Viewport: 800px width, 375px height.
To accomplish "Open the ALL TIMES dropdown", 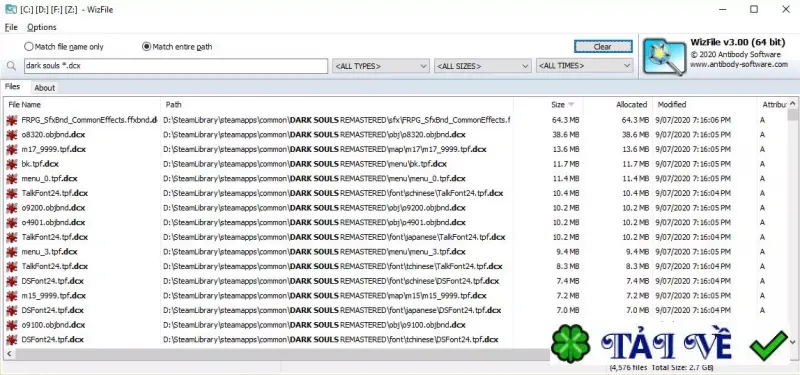I will pos(584,66).
